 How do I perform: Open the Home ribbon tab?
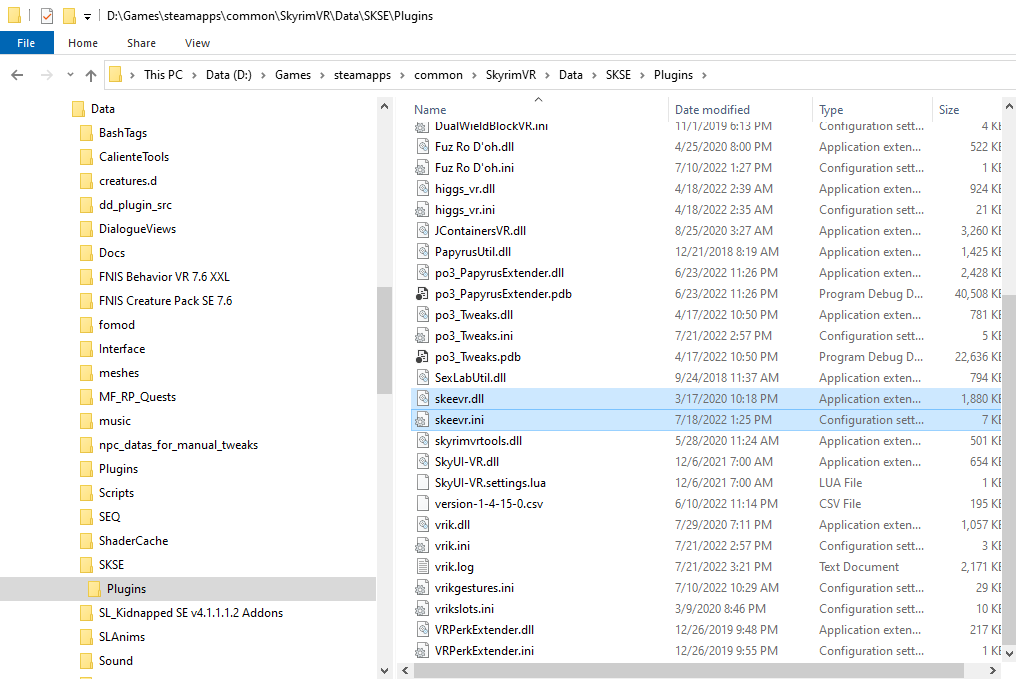[x=83, y=43]
